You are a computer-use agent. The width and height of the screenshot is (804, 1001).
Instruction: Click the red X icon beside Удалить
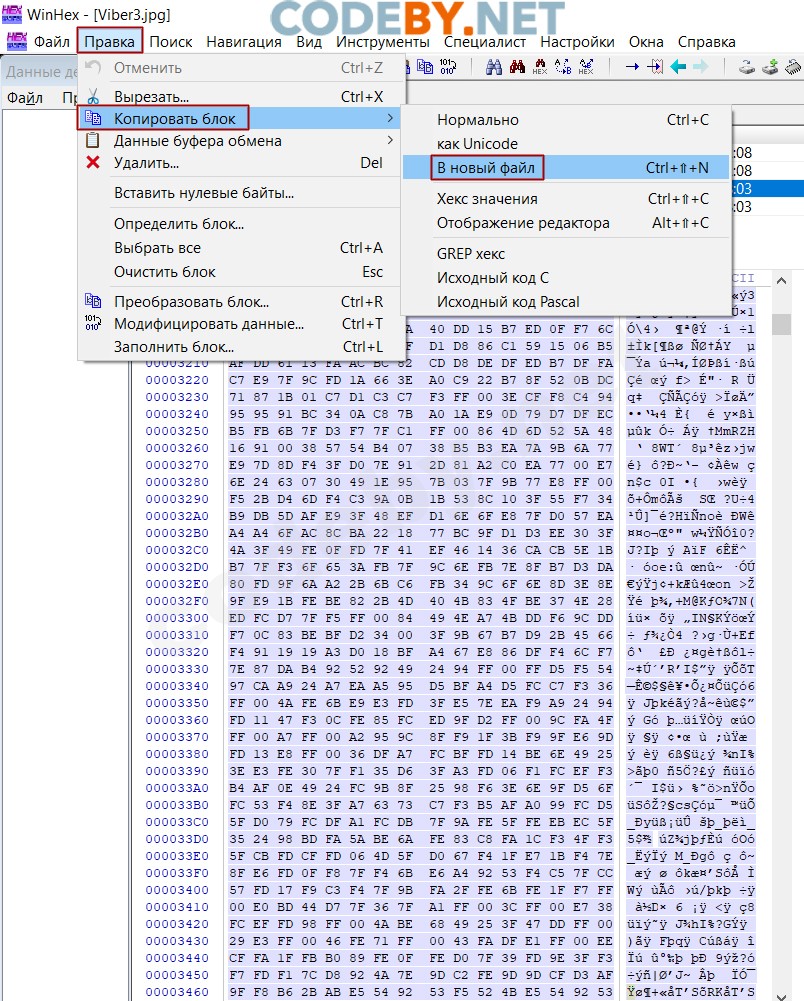[93, 162]
